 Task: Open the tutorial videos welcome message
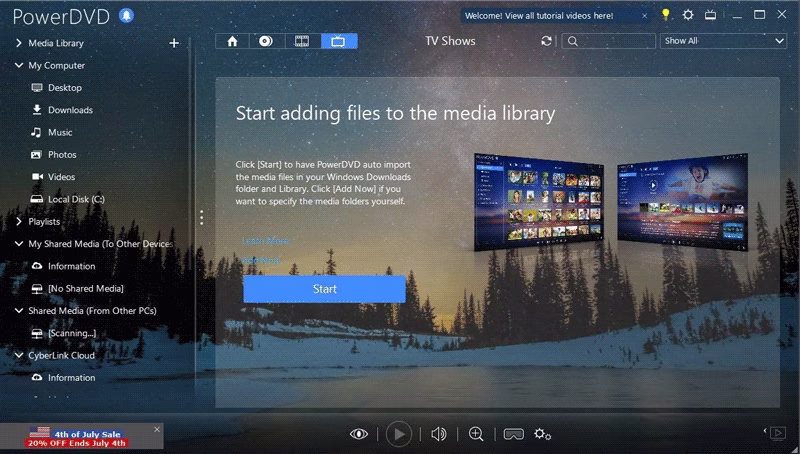pyautogui.click(x=539, y=16)
